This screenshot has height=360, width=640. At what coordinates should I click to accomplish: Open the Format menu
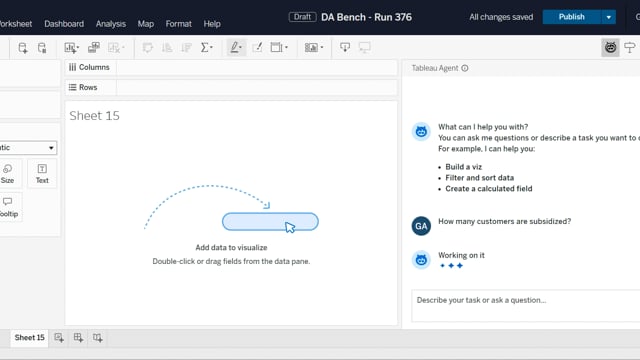point(178,24)
